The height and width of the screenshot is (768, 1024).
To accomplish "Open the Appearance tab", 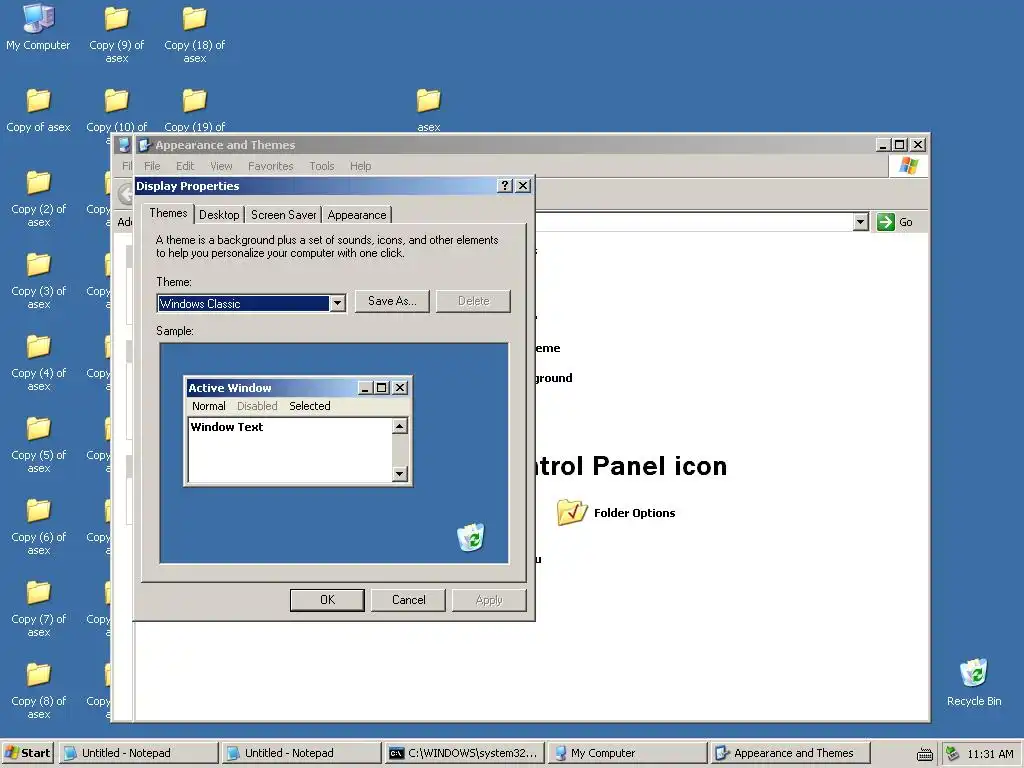I will pos(357,215).
